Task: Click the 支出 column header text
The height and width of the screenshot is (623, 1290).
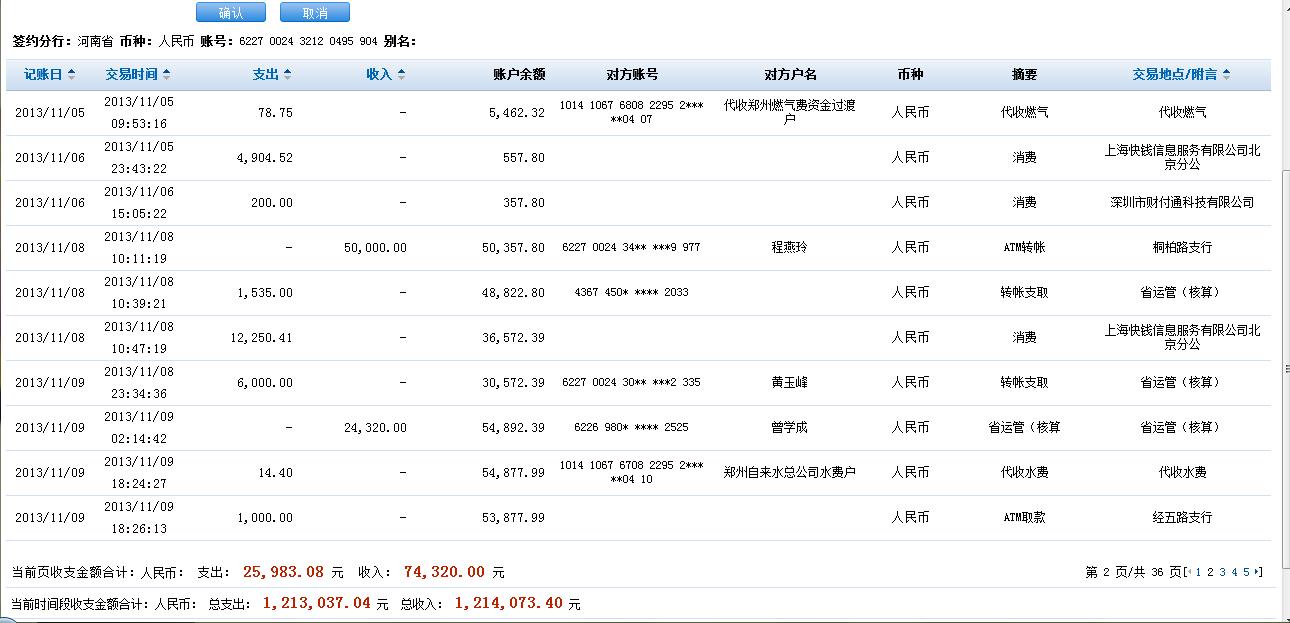Action: [x=266, y=75]
